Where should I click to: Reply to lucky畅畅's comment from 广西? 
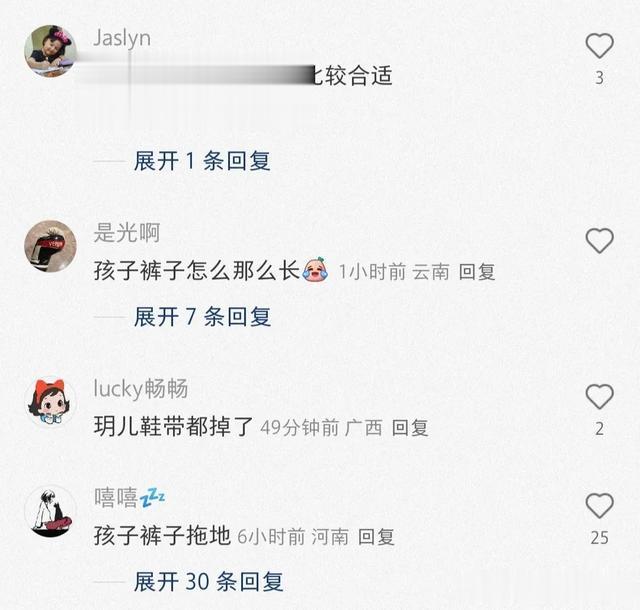click(410, 428)
